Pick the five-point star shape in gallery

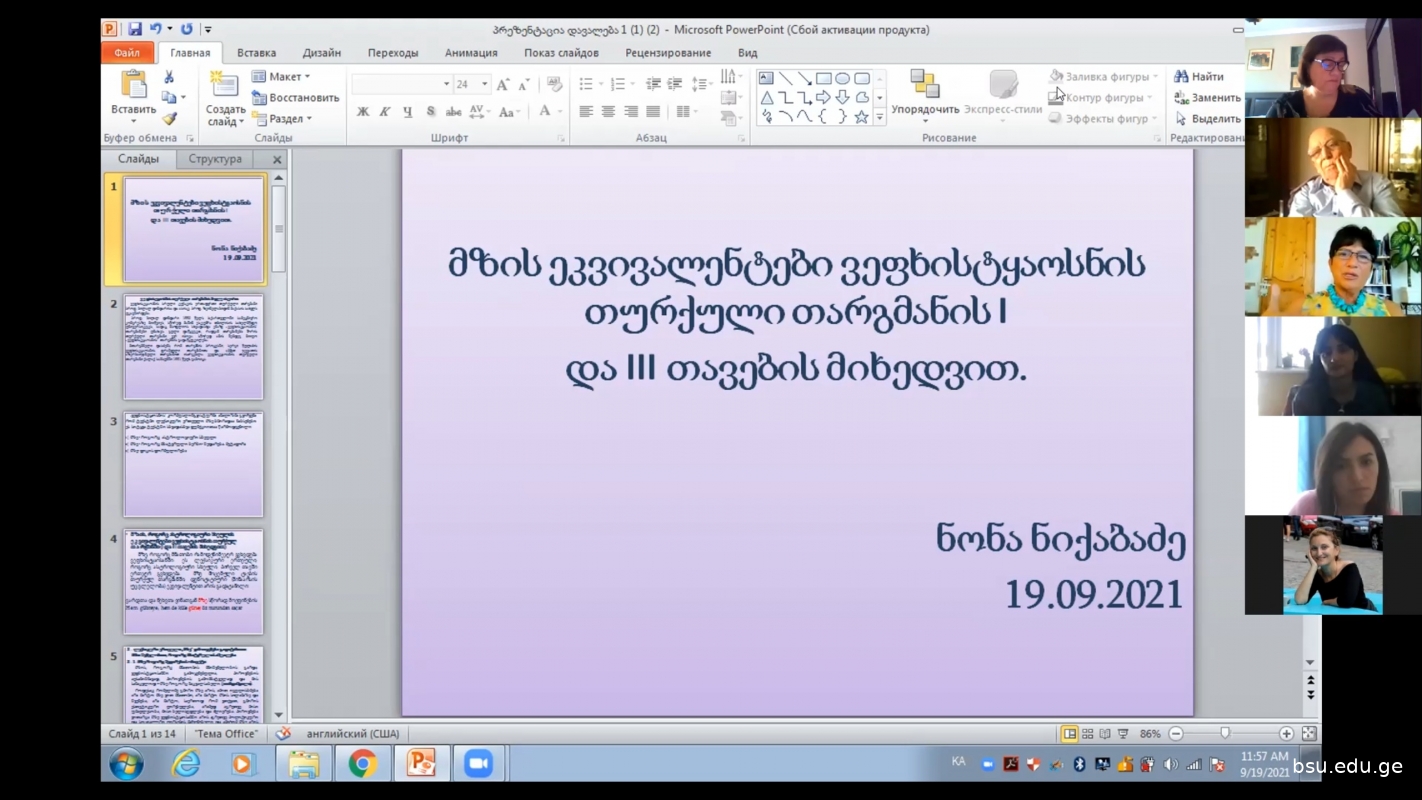point(861,117)
